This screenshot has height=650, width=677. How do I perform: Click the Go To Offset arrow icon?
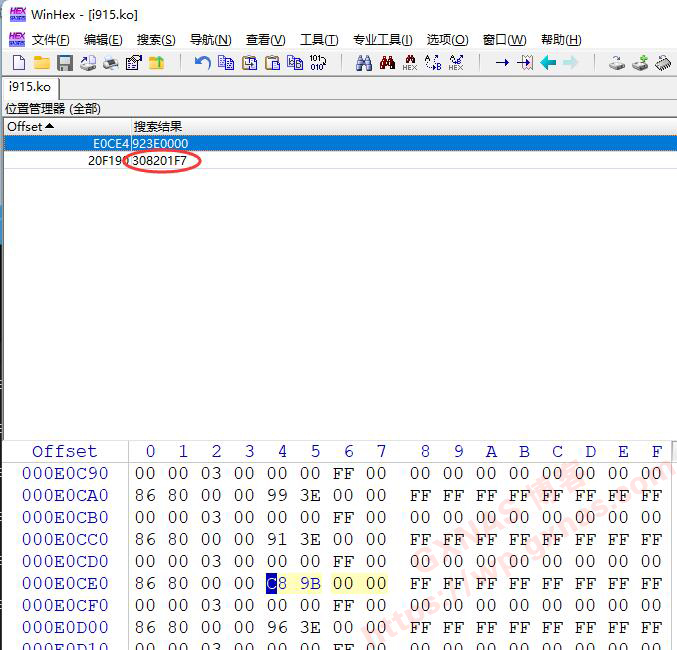pyautogui.click(x=502, y=63)
